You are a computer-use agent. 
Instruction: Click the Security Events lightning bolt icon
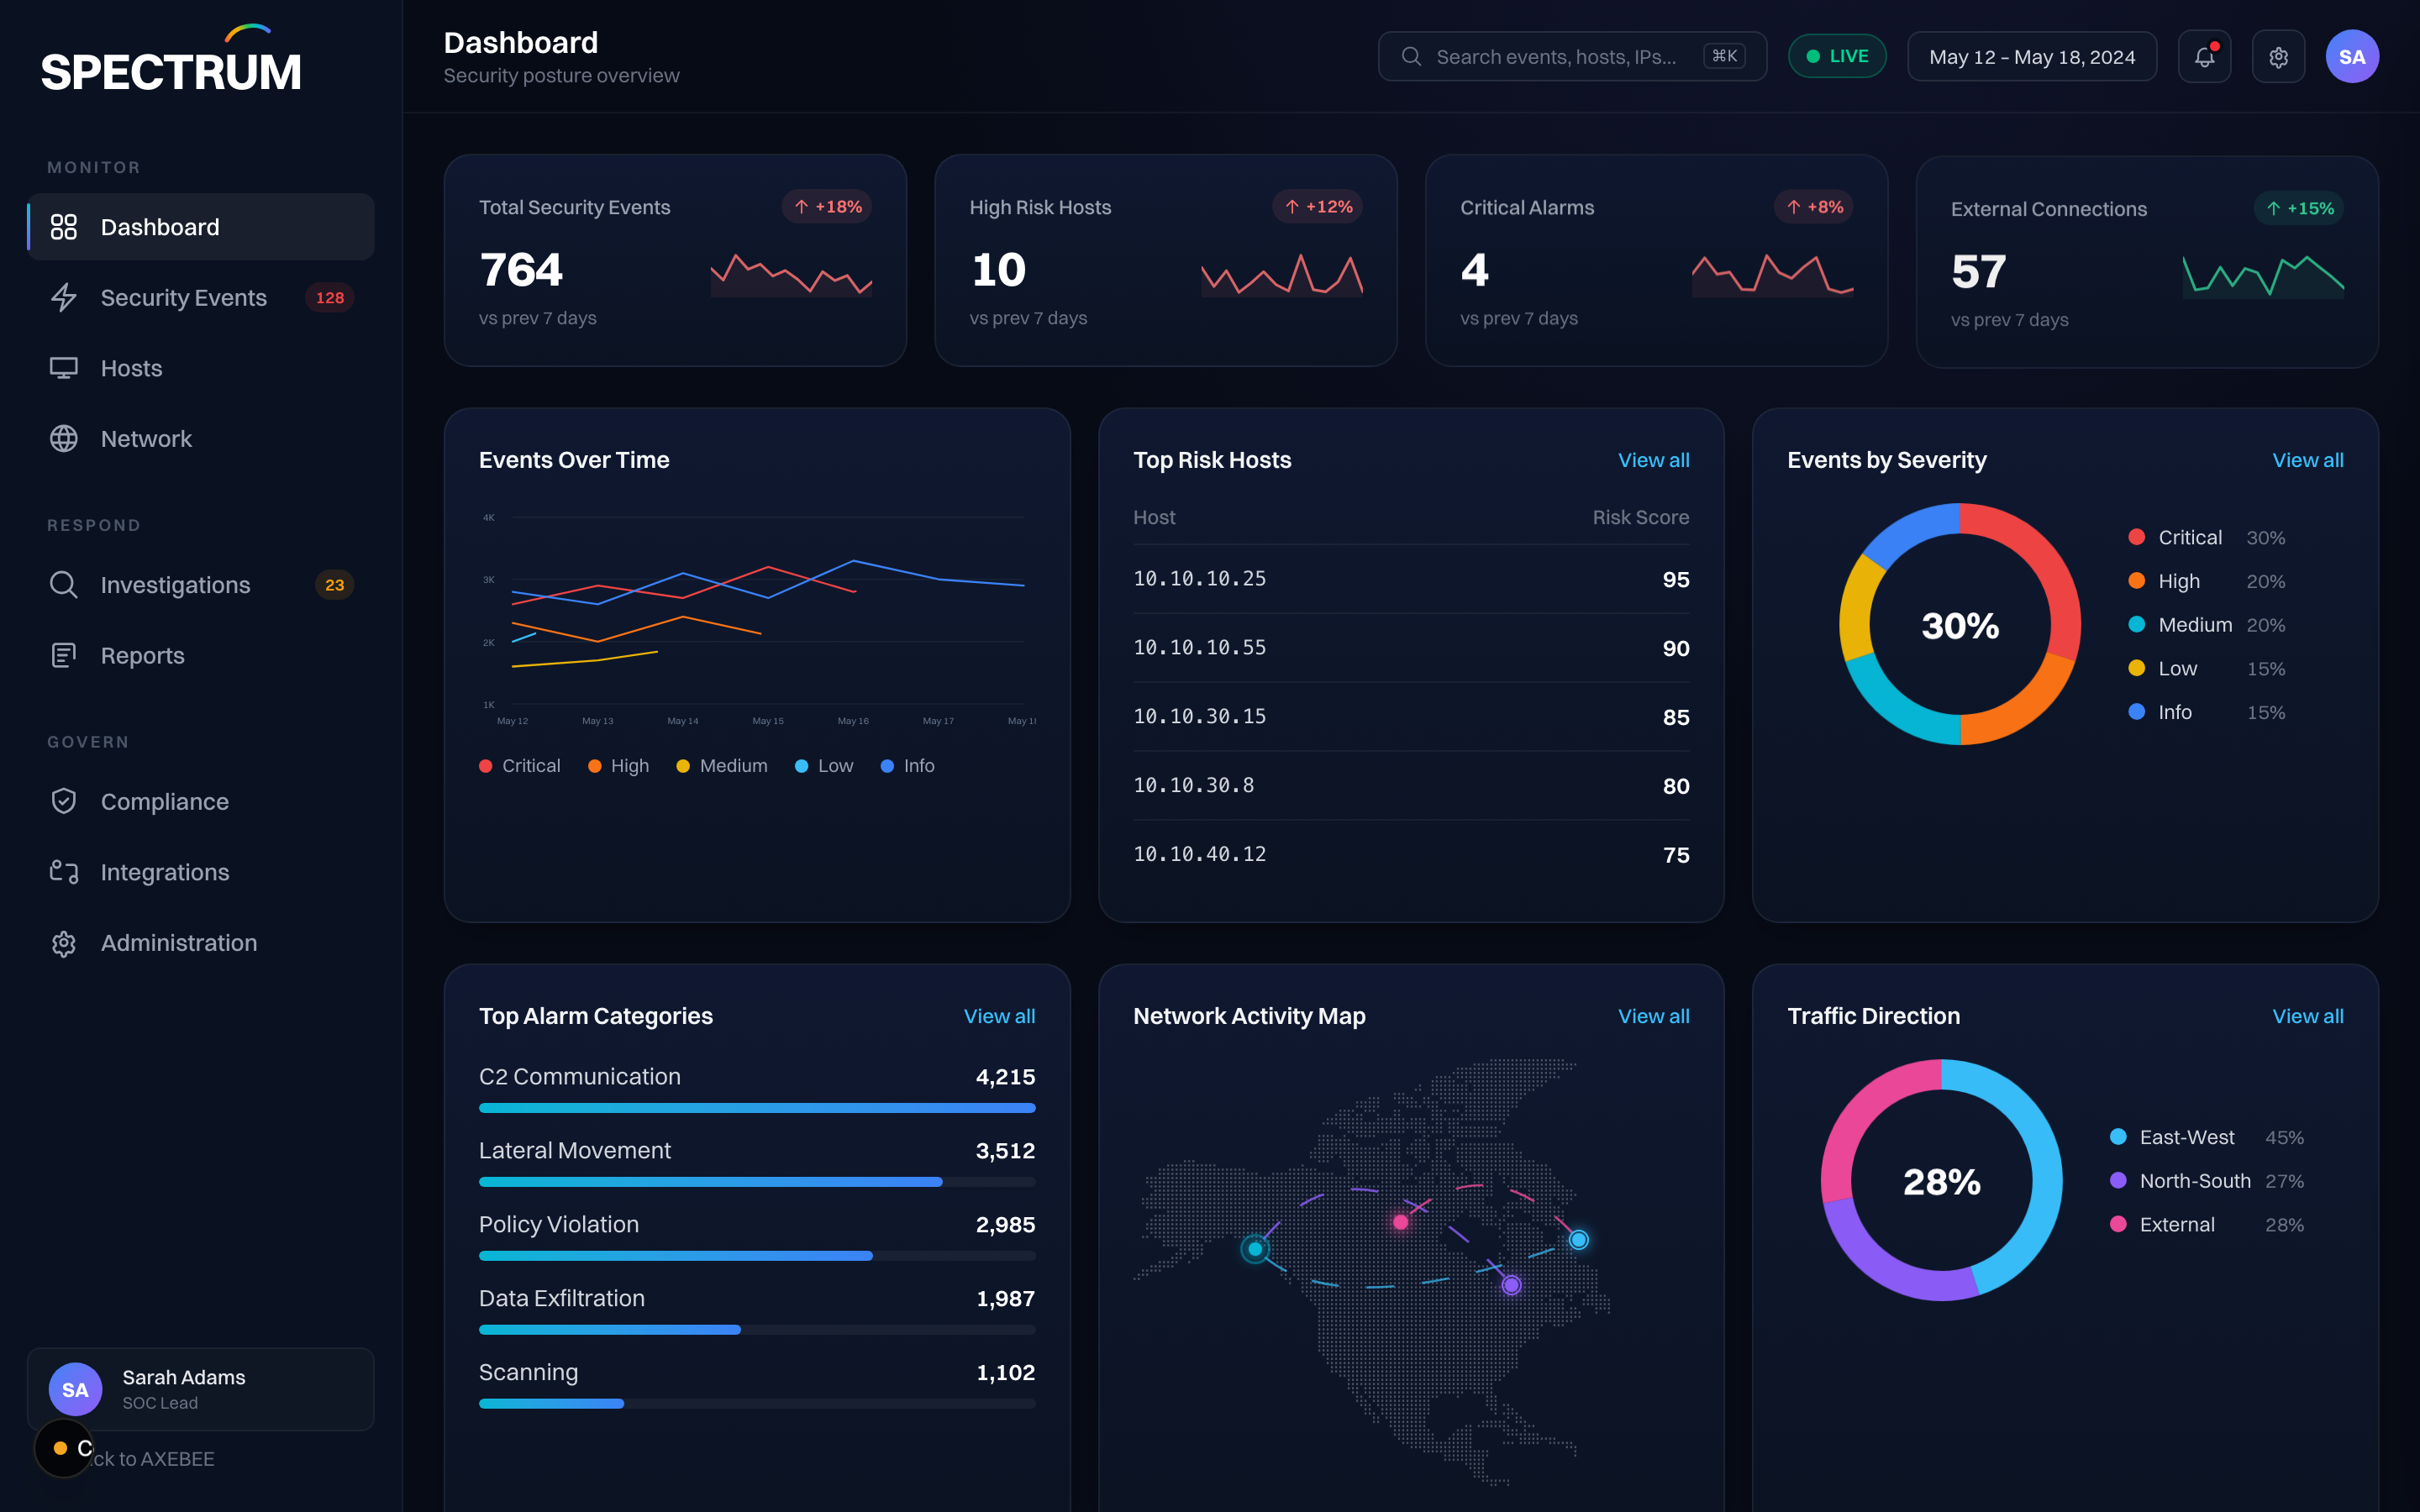pyautogui.click(x=63, y=297)
